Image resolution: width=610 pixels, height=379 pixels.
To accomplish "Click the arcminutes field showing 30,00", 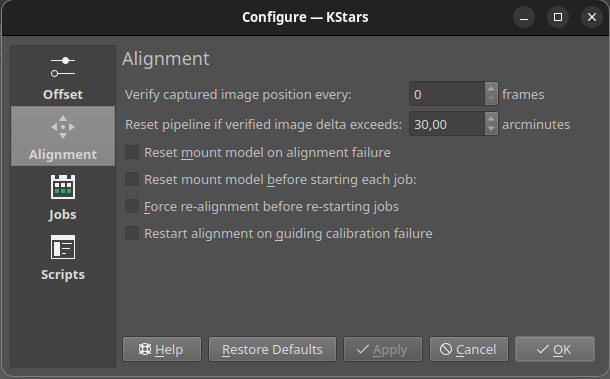I will pyautogui.click(x=447, y=124).
